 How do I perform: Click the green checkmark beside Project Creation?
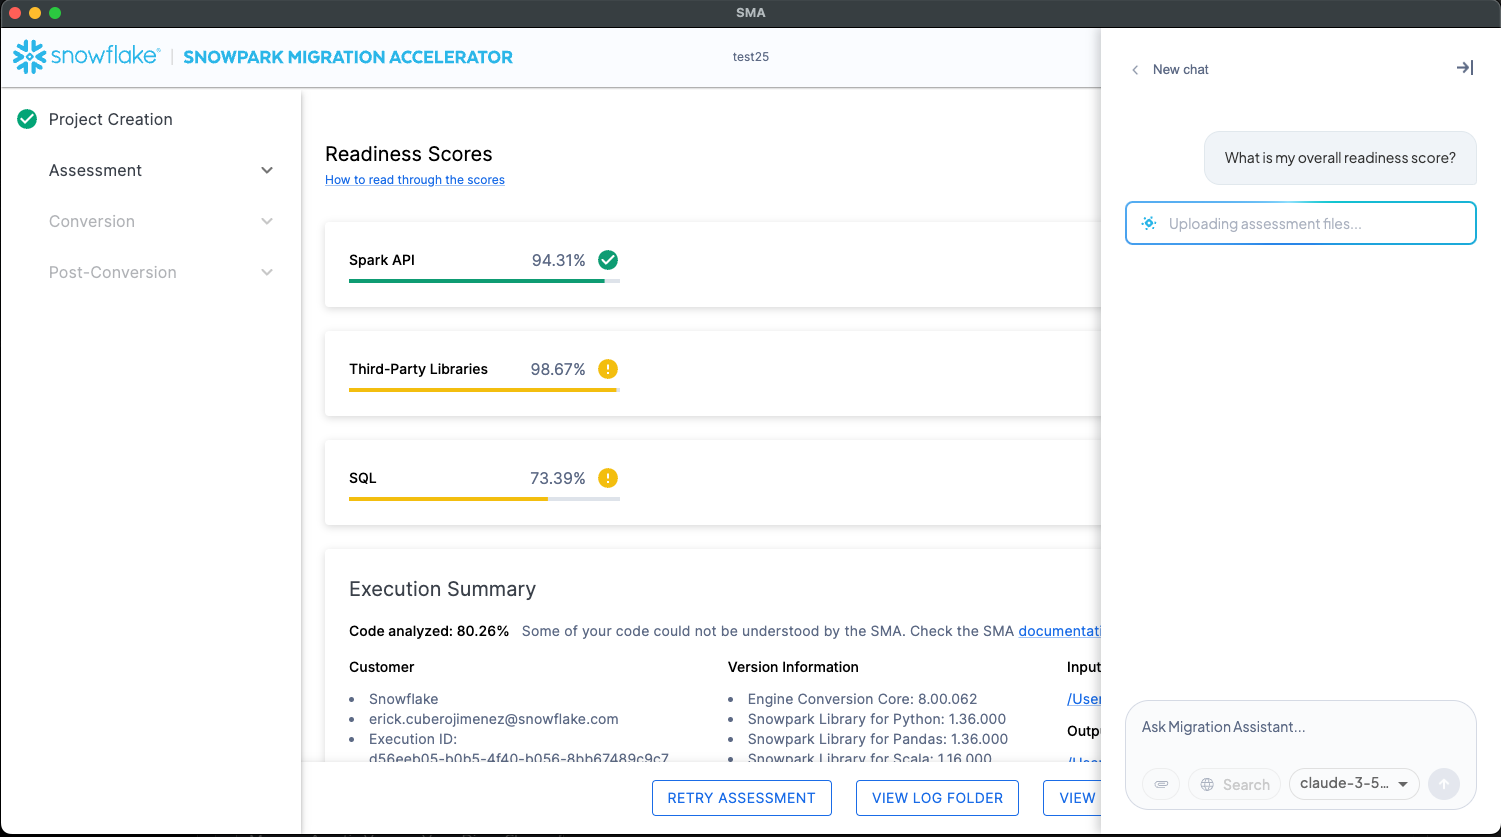(x=26, y=119)
